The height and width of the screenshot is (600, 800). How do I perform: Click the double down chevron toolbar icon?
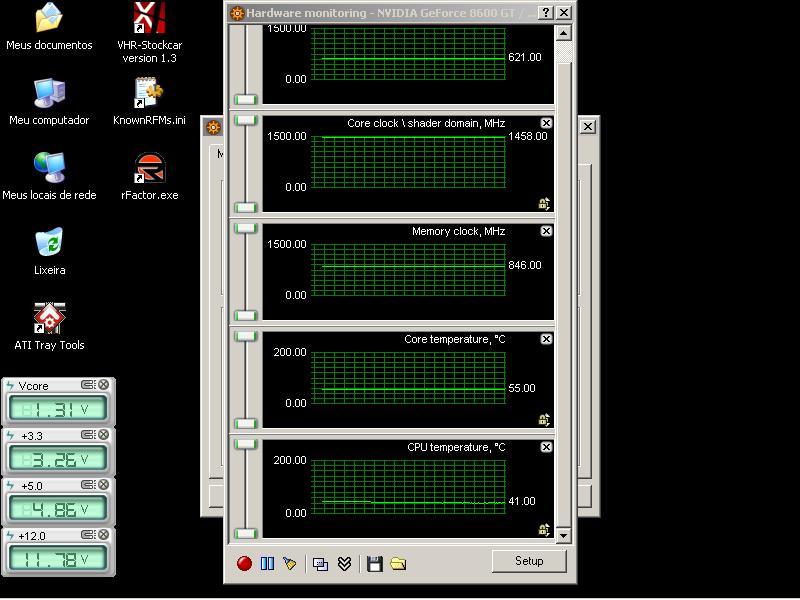click(345, 563)
